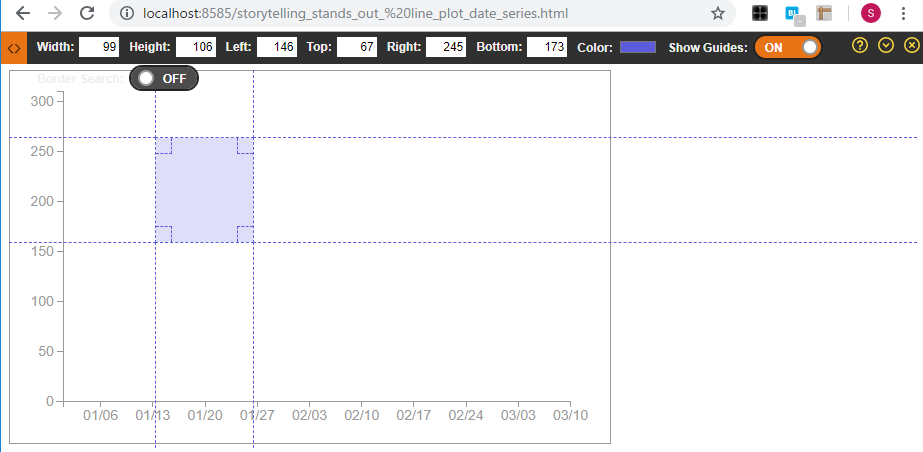The width and height of the screenshot is (923, 452).
Task: Go forward in browser history
Action: 55,14
